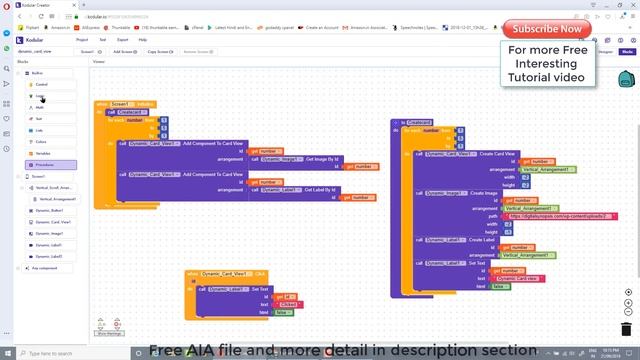Select Dynamic_Card_View1 in component tree
Viewport: 640px width, 360px height.
[x=52, y=222]
